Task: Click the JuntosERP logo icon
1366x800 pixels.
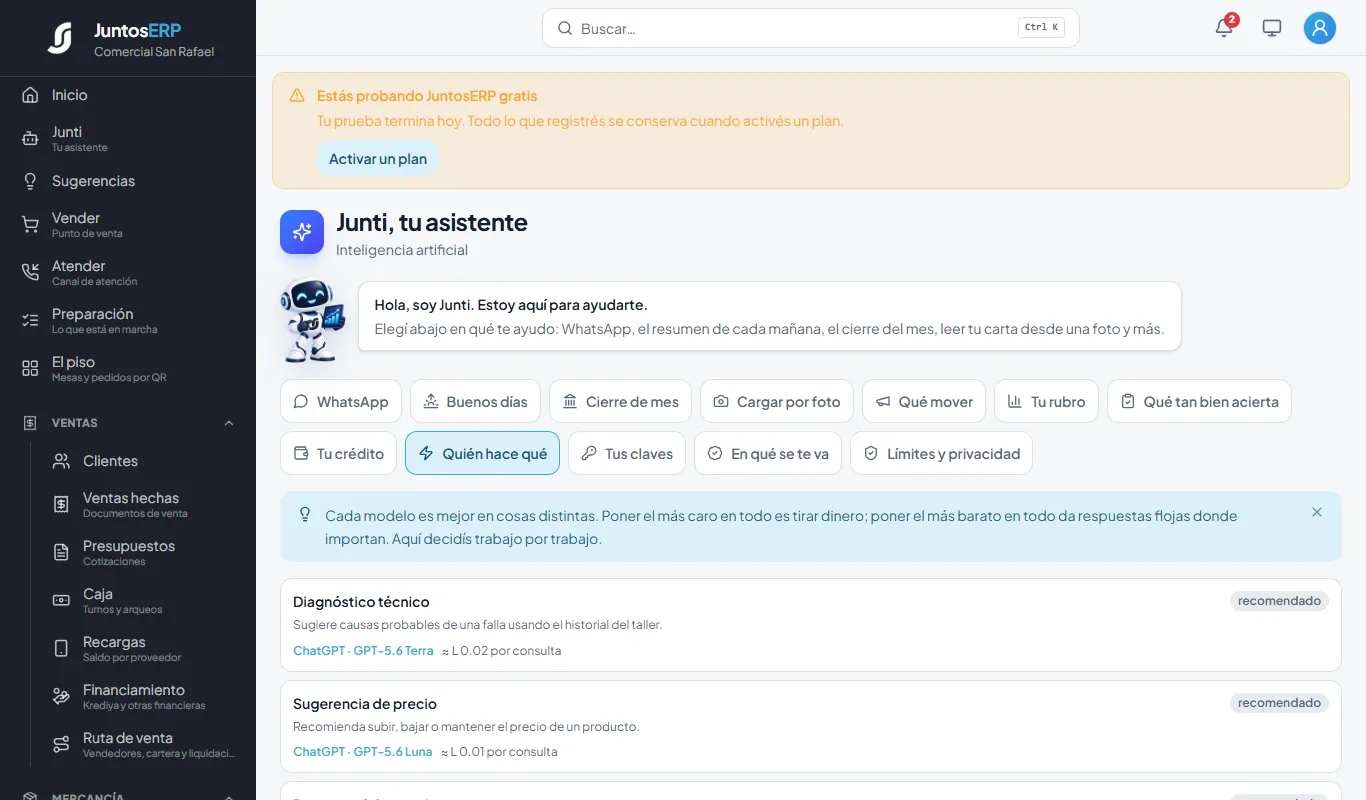Action: 60,38
